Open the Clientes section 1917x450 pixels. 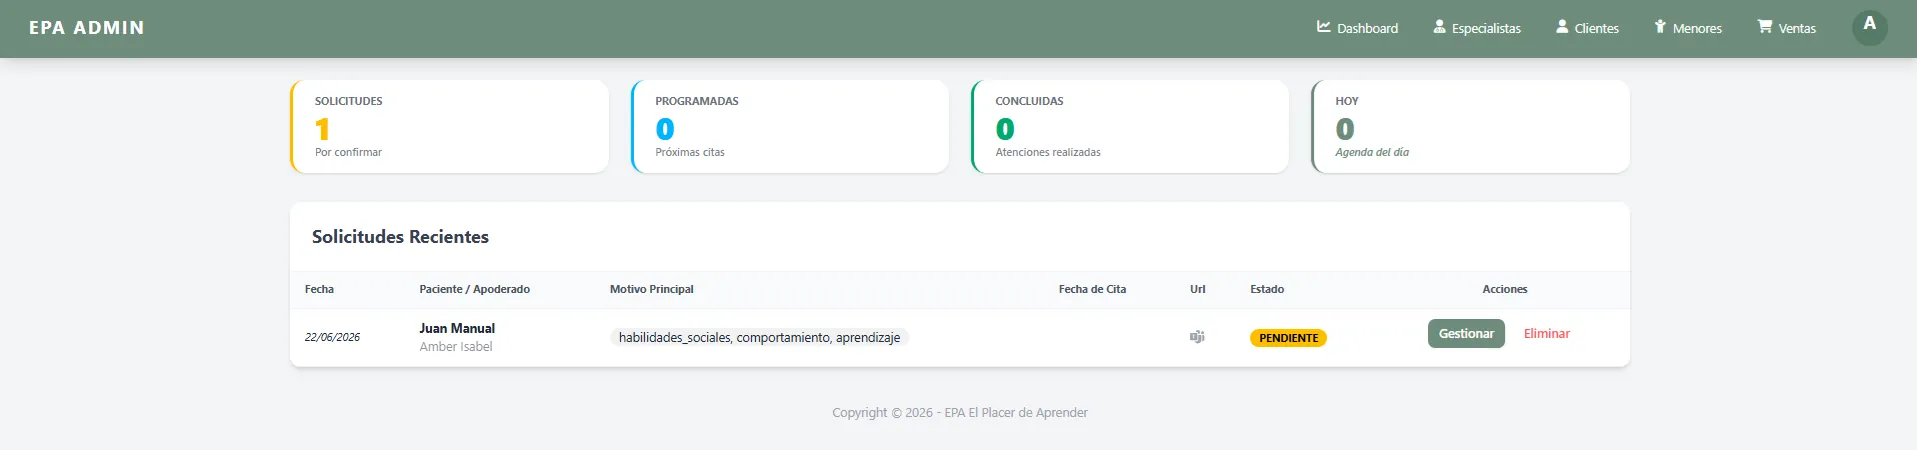click(1587, 28)
